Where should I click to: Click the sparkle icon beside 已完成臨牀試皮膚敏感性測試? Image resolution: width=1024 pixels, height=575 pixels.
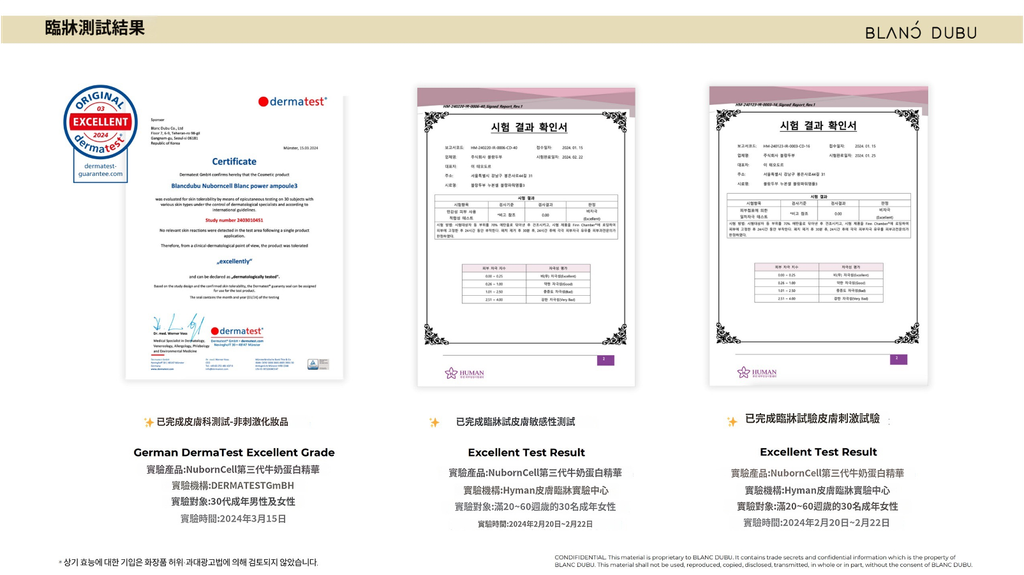tap(434, 422)
